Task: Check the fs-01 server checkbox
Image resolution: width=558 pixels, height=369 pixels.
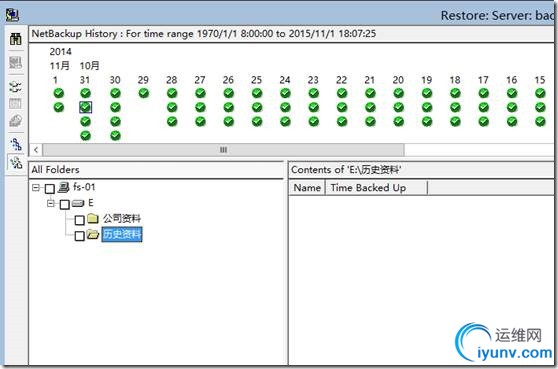Action: pyautogui.click(x=50, y=189)
